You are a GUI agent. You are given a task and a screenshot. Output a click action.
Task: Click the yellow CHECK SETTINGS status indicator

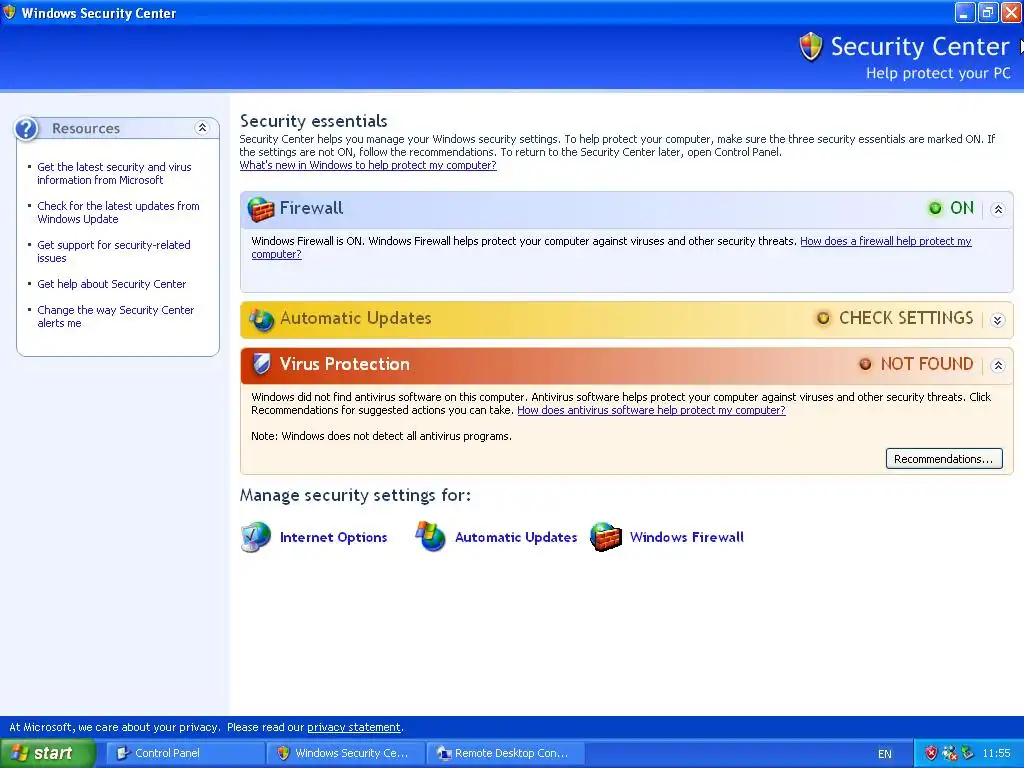(823, 318)
